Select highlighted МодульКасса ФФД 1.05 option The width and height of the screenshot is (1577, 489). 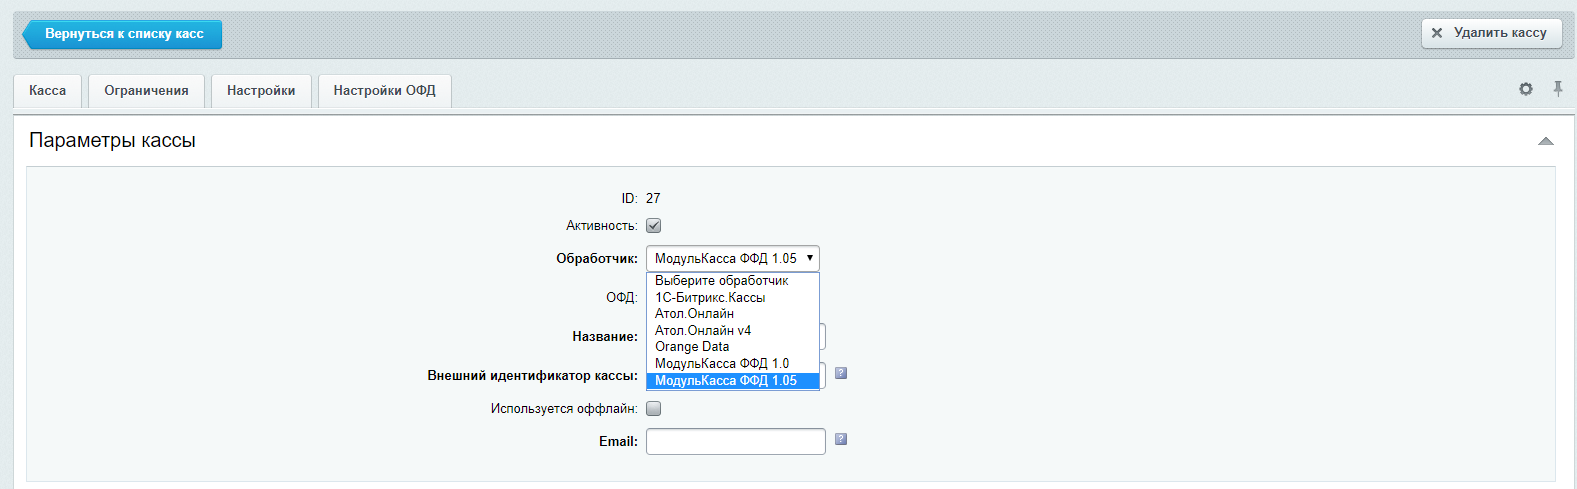[x=726, y=380]
